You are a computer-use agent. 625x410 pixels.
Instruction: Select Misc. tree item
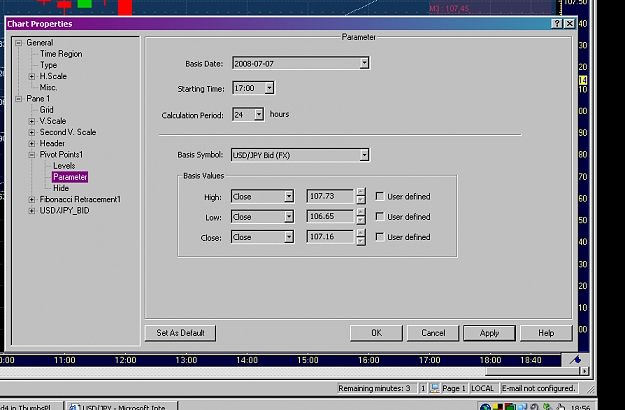pyautogui.click(x=48, y=87)
